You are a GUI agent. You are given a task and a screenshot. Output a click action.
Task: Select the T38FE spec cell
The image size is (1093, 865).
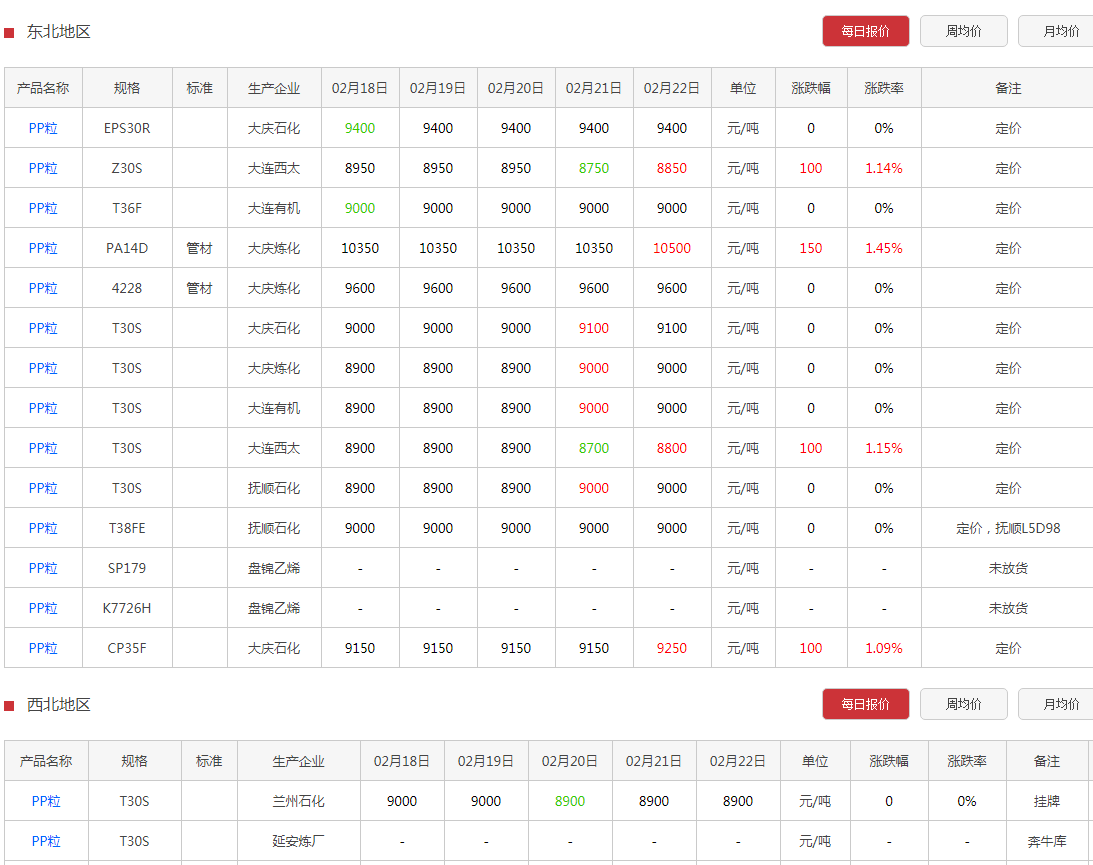127,528
